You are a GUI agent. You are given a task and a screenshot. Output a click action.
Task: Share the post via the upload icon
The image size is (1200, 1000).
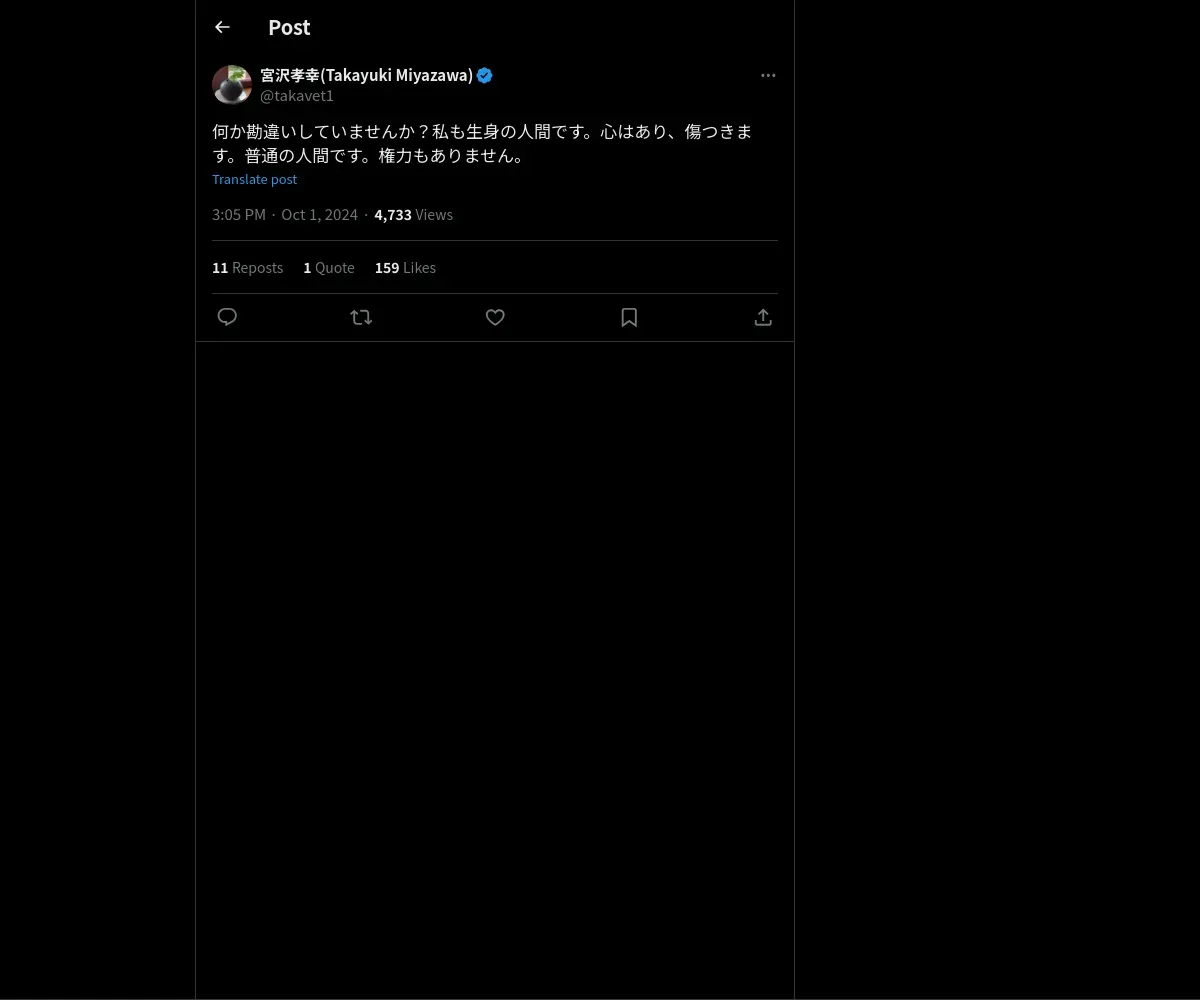(763, 317)
